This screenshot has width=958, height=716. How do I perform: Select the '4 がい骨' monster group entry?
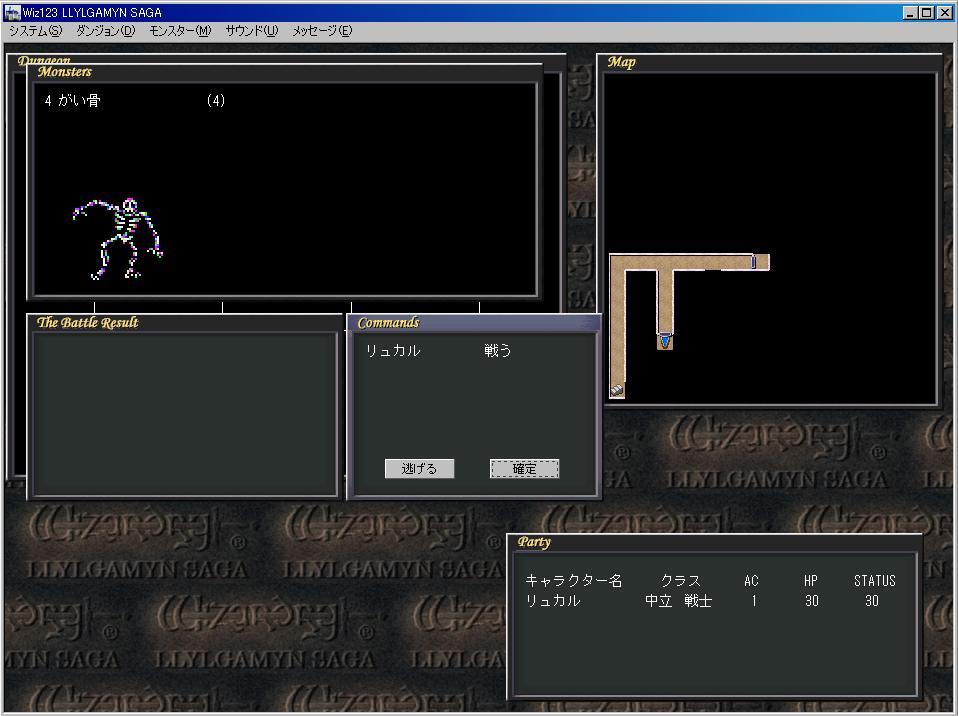(72, 100)
